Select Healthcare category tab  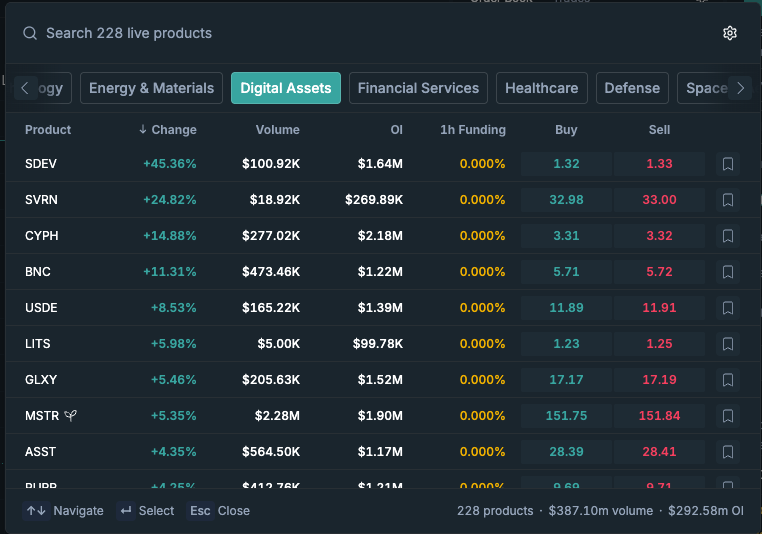click(541, 88)
